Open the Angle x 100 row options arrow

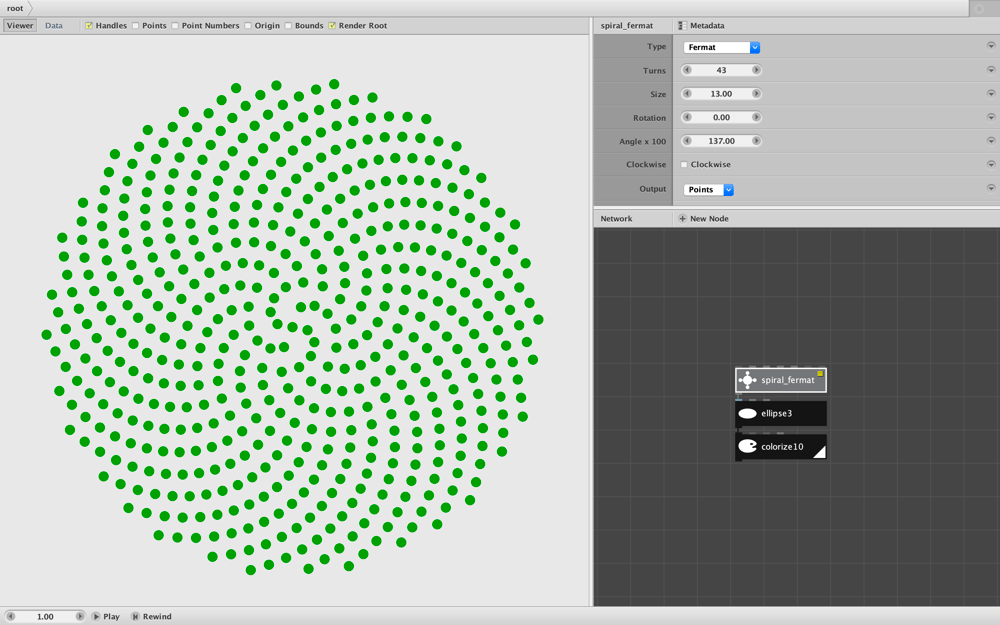coord(990,140)
